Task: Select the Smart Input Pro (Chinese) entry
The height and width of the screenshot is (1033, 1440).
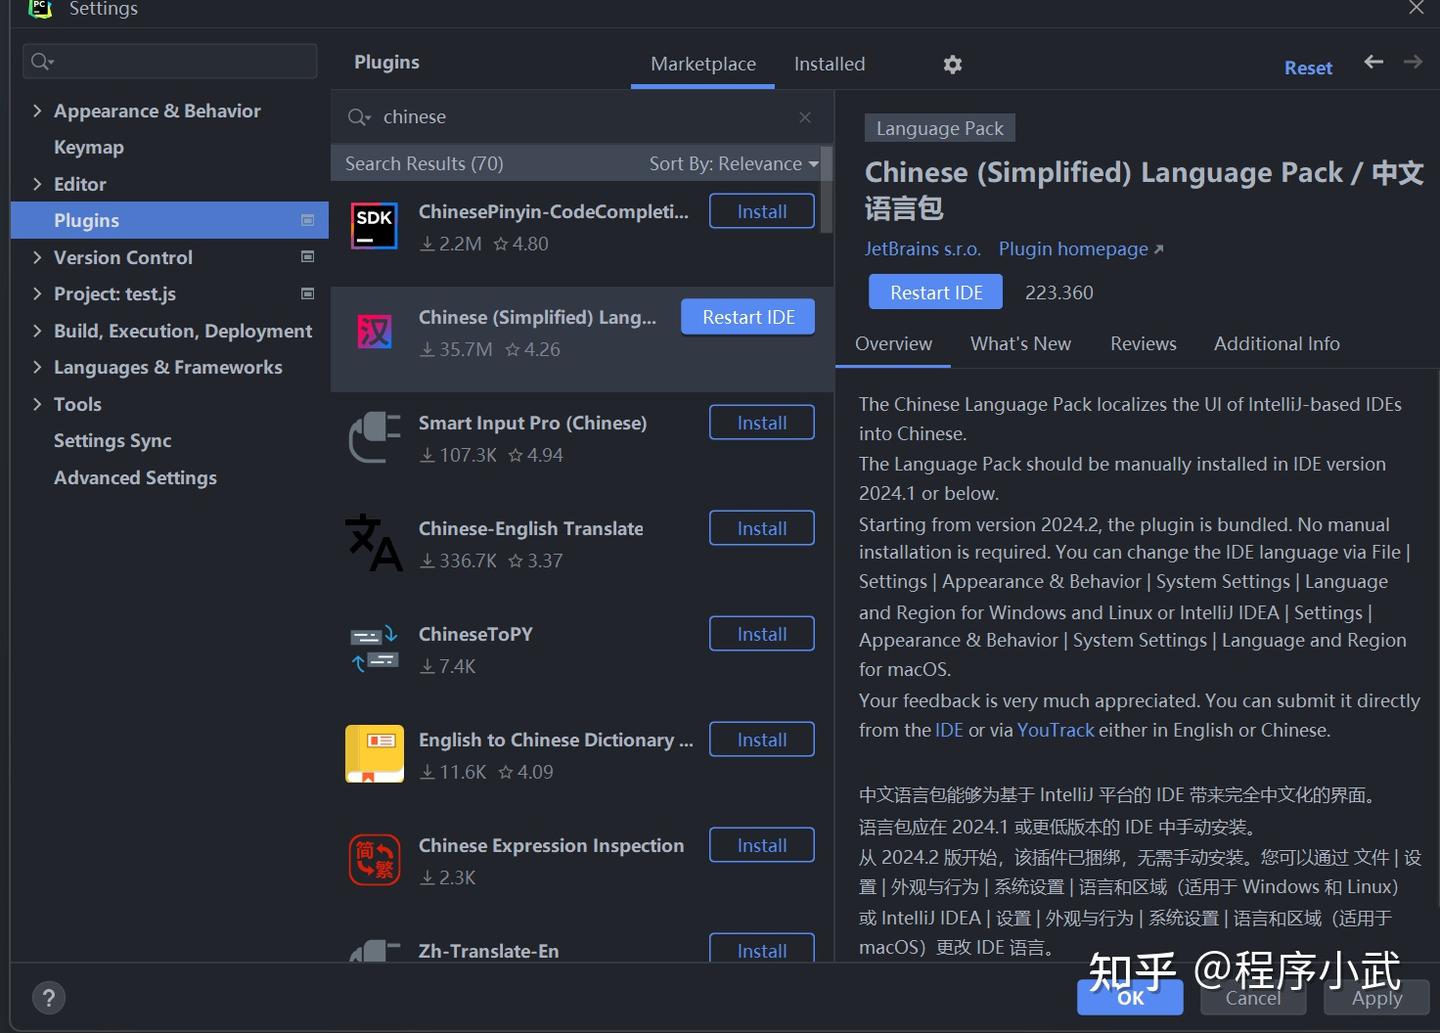Action: [x=582, y=438]
